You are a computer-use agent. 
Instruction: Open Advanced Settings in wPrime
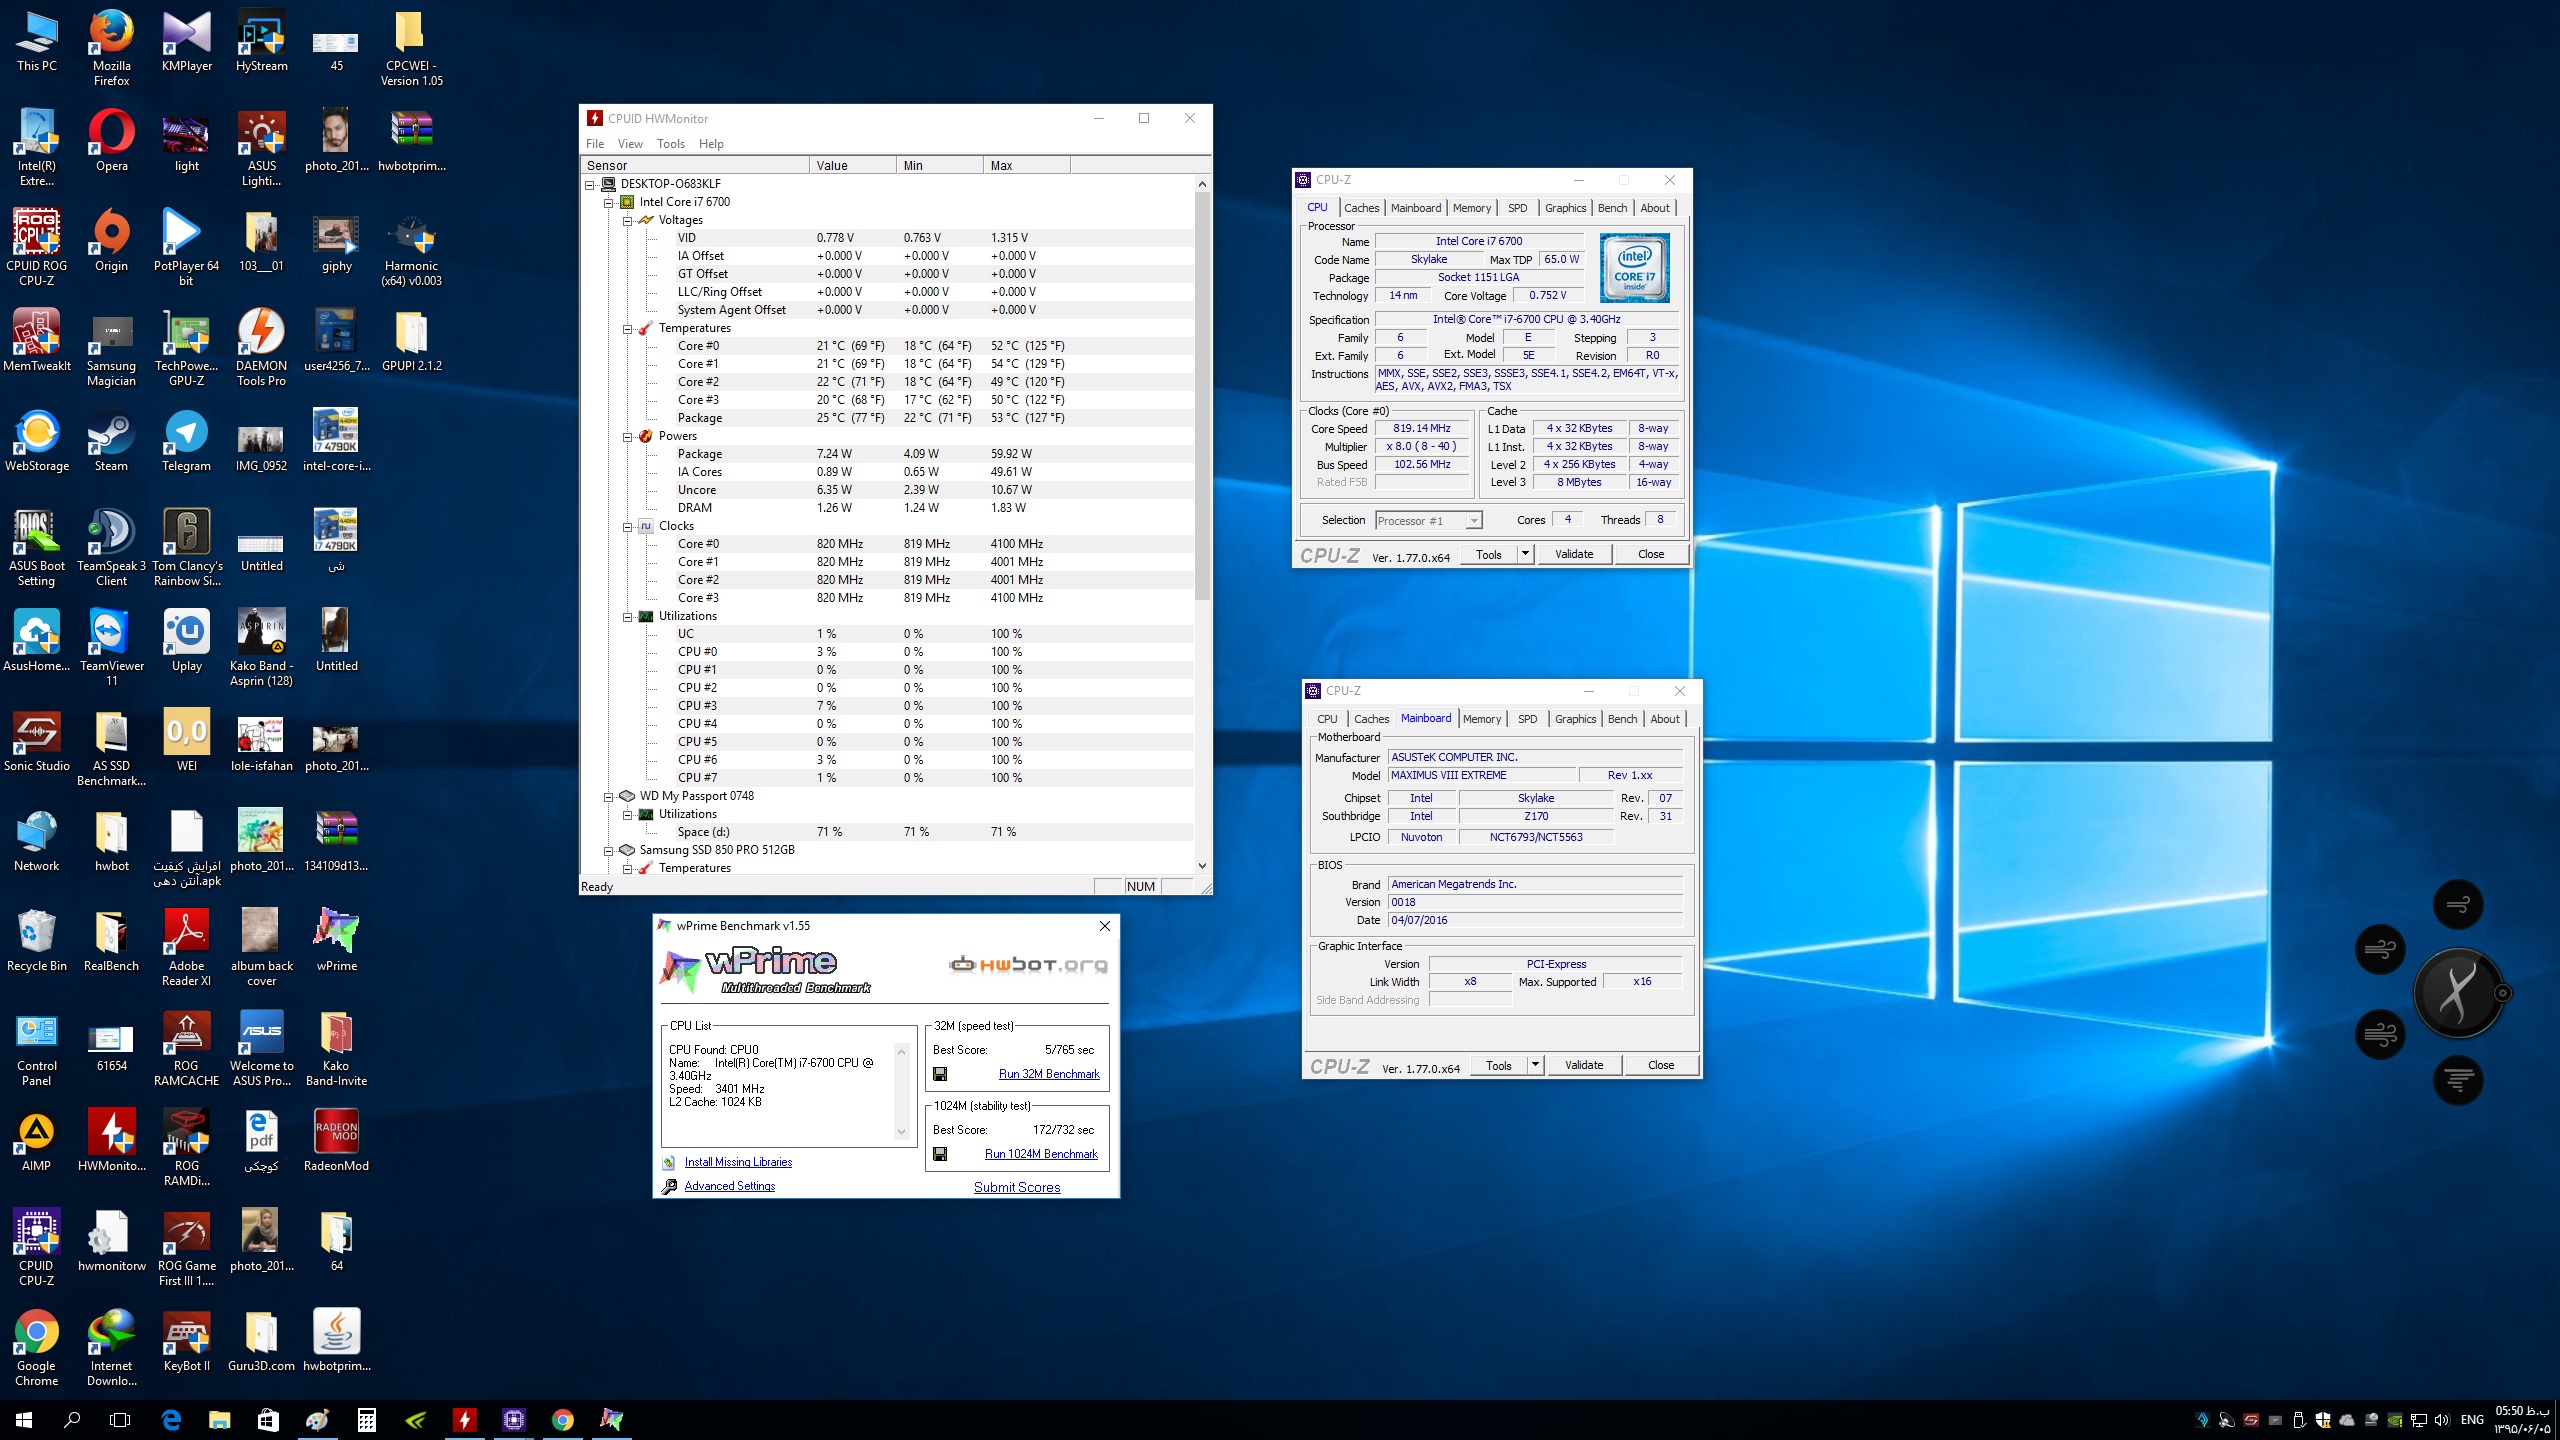click(x=729, y=1186)
